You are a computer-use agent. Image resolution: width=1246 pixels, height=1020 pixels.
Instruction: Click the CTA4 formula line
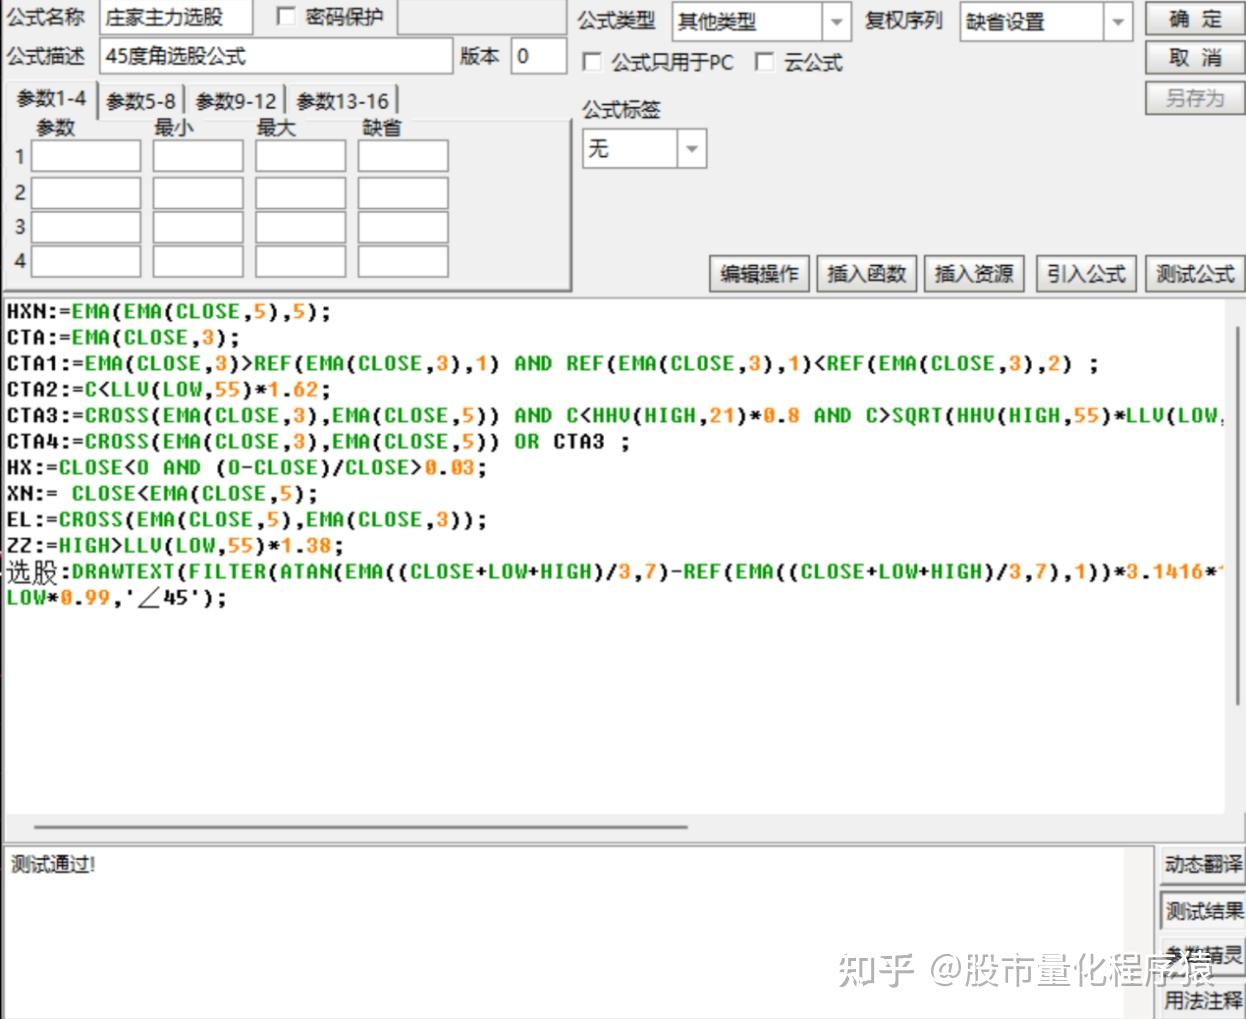point(318,442)
